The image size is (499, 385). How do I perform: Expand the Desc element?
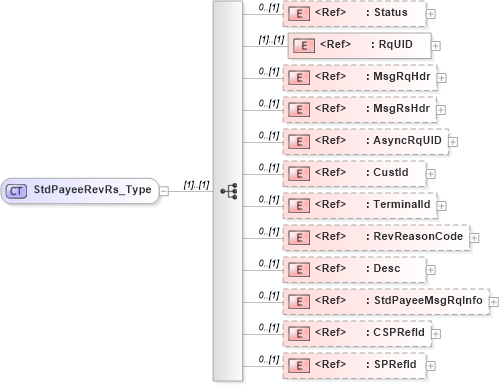pos(431,270)
